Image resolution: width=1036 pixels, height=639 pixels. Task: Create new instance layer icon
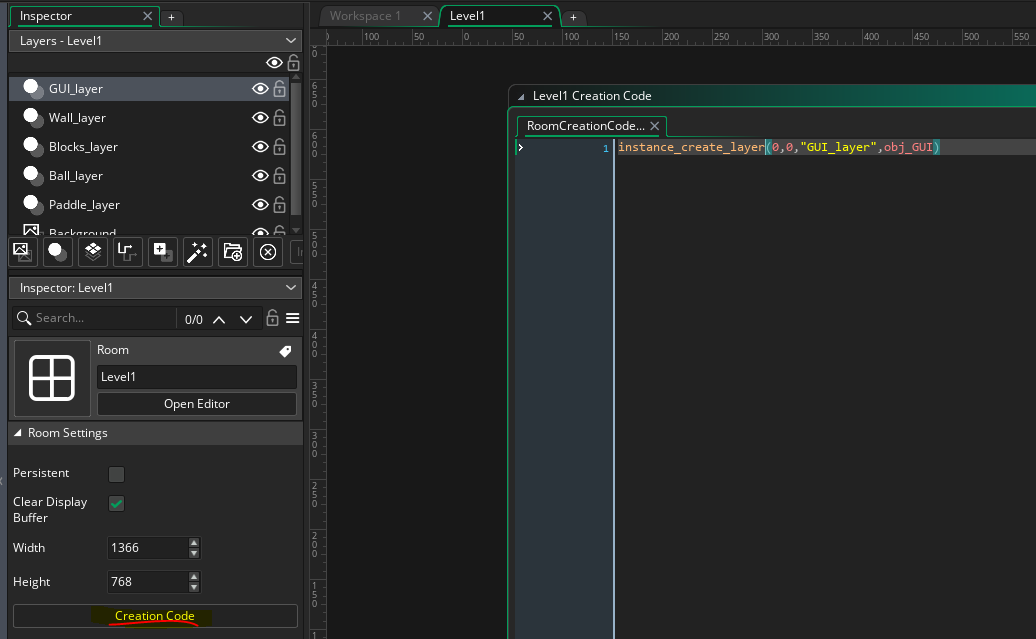(x=57, y=252)
